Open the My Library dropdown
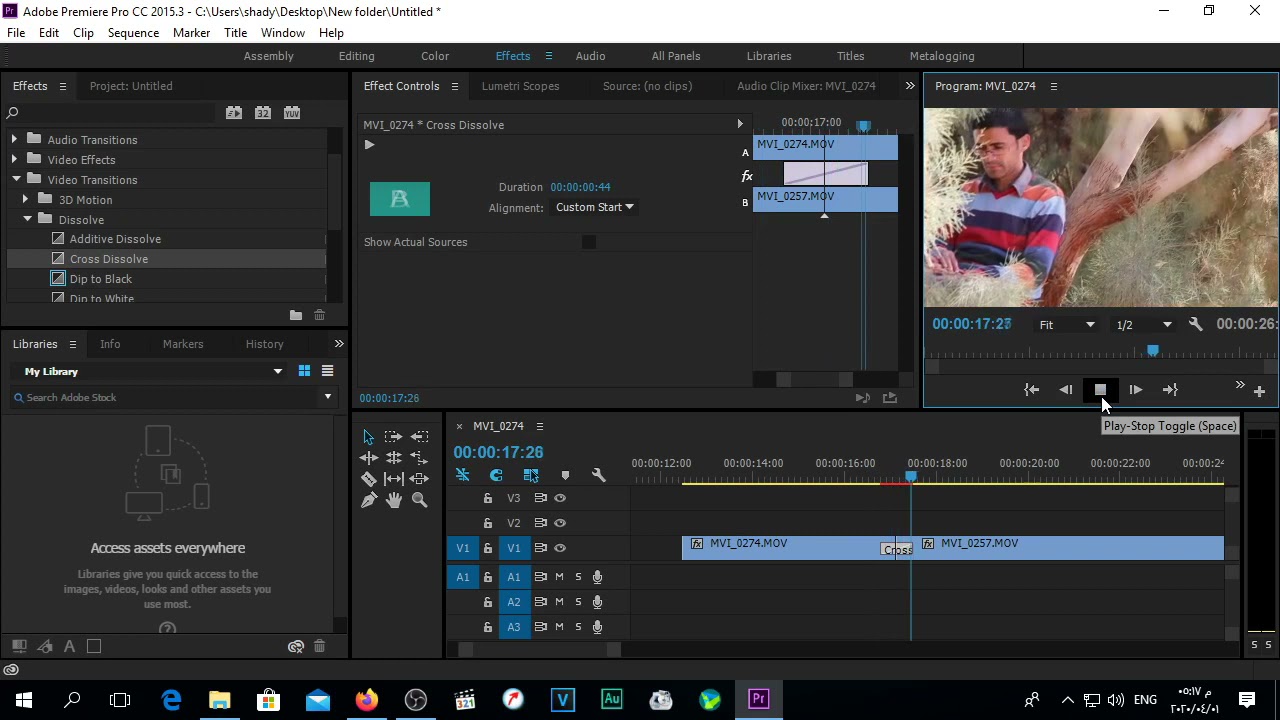1280x720 pixels. [153, 371]
